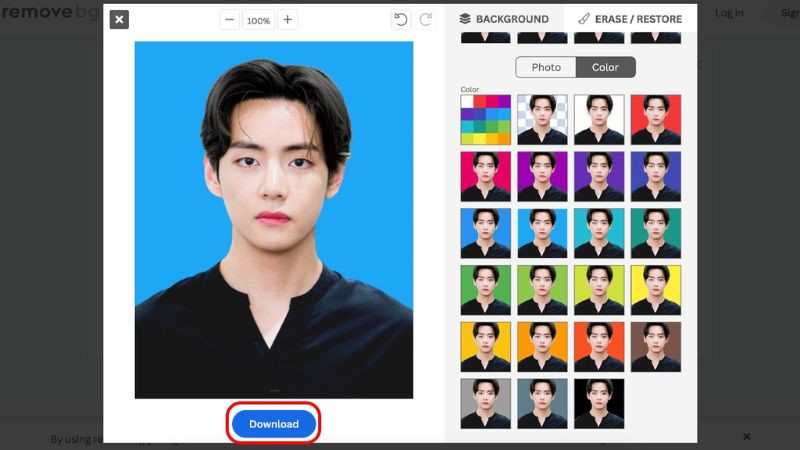Open the ERASE / RESTORE tab
The width and height of the screenshot is (800, 450).
pos(630,19)
